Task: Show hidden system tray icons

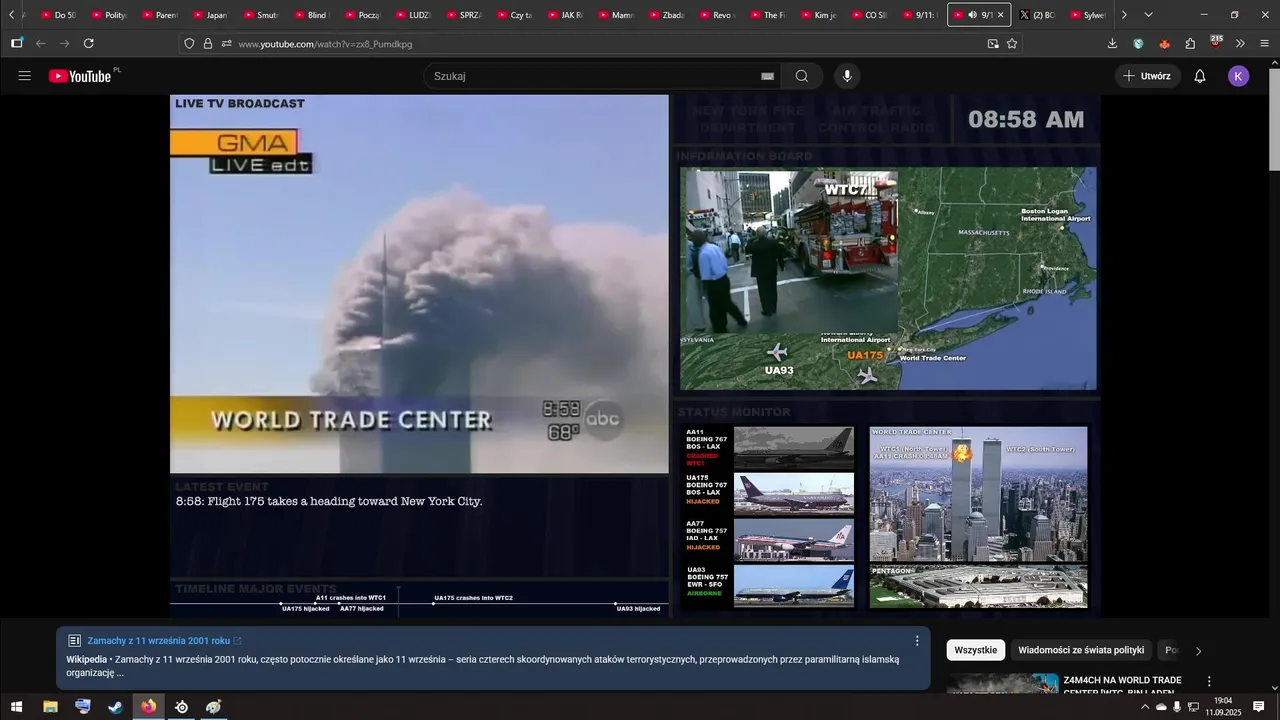Action: [x=1145, y=707]
